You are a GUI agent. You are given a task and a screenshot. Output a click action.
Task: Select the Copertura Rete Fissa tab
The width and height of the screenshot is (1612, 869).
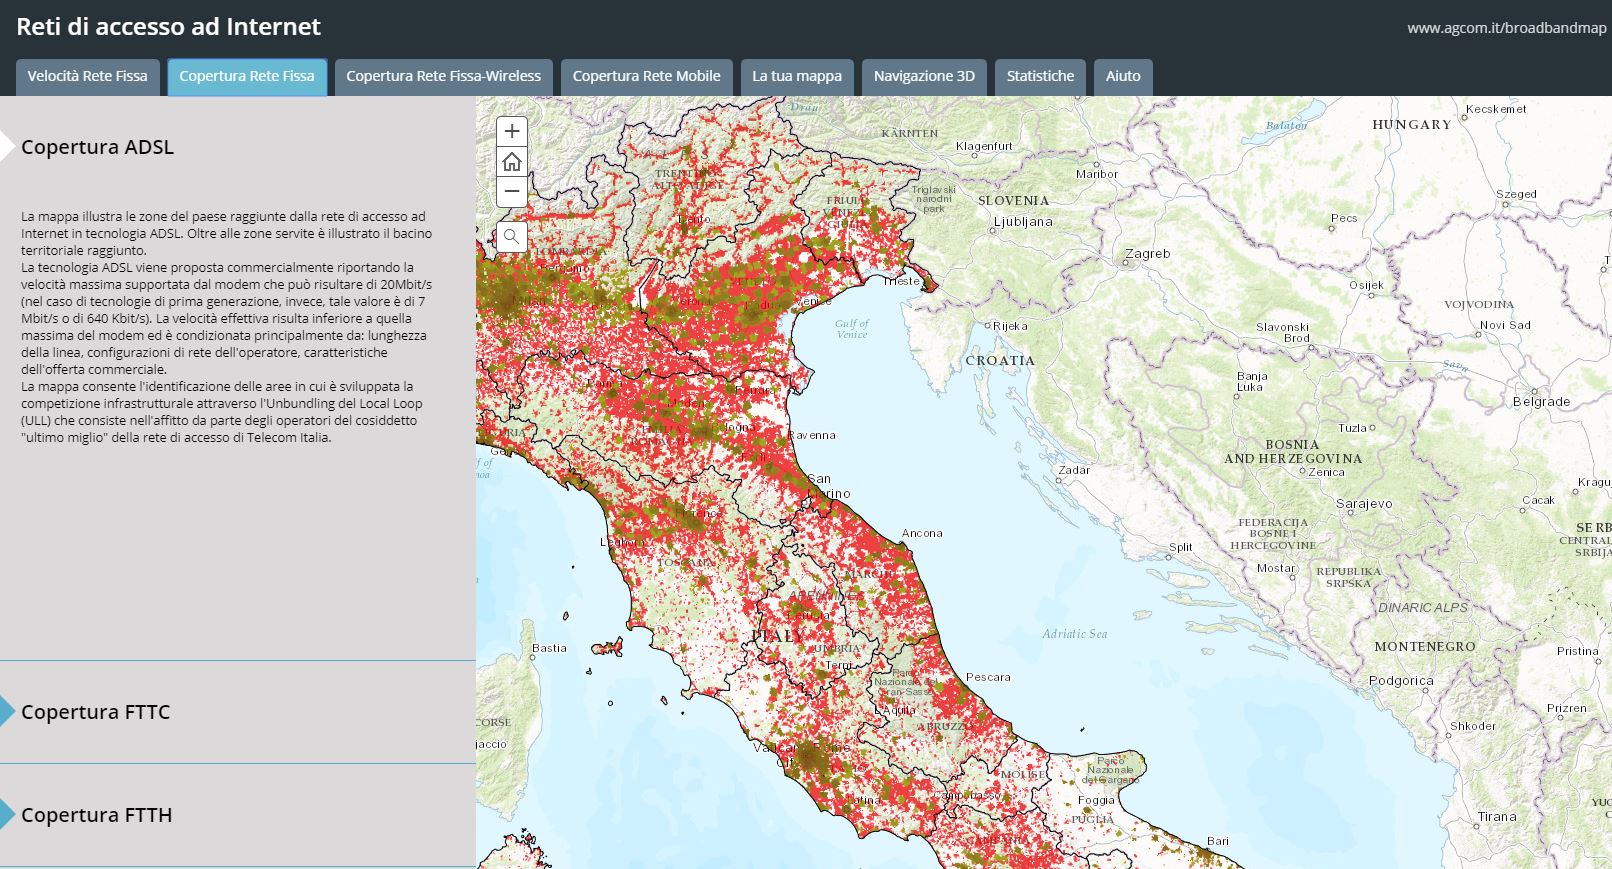coord(247,76)
